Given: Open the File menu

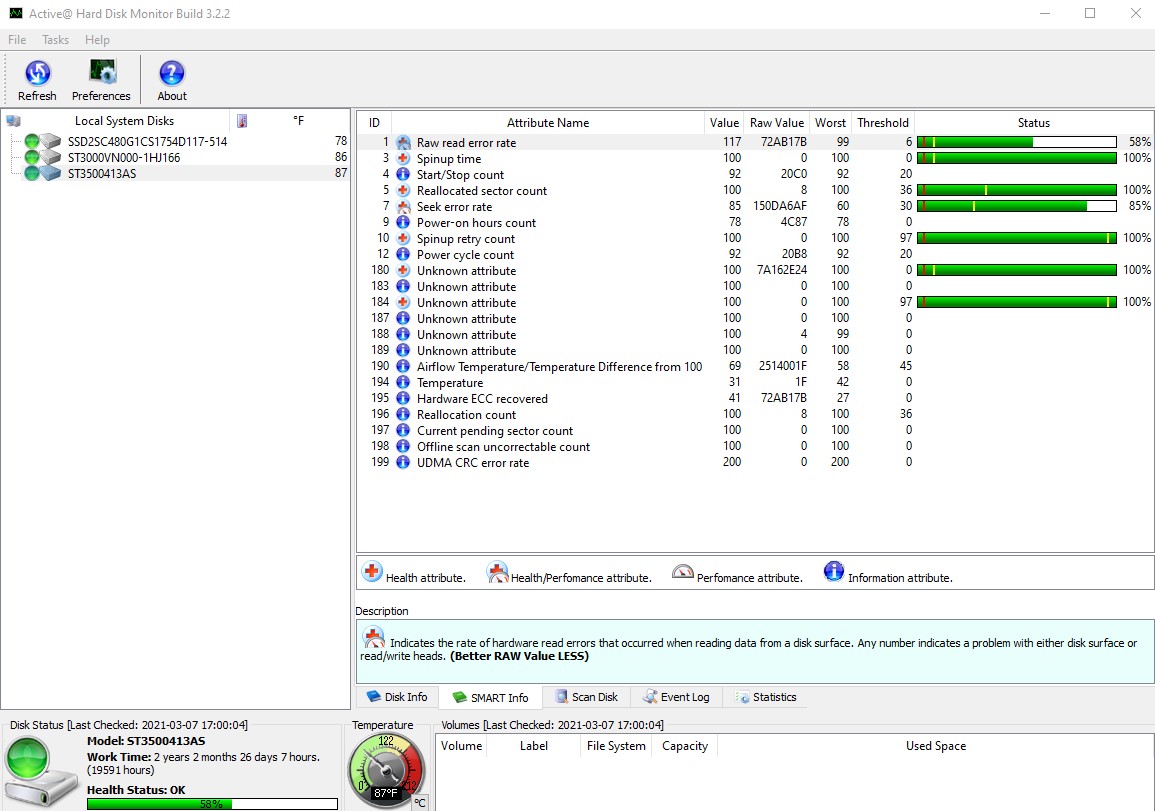Looking at the screenshot, I should point(17,40).
